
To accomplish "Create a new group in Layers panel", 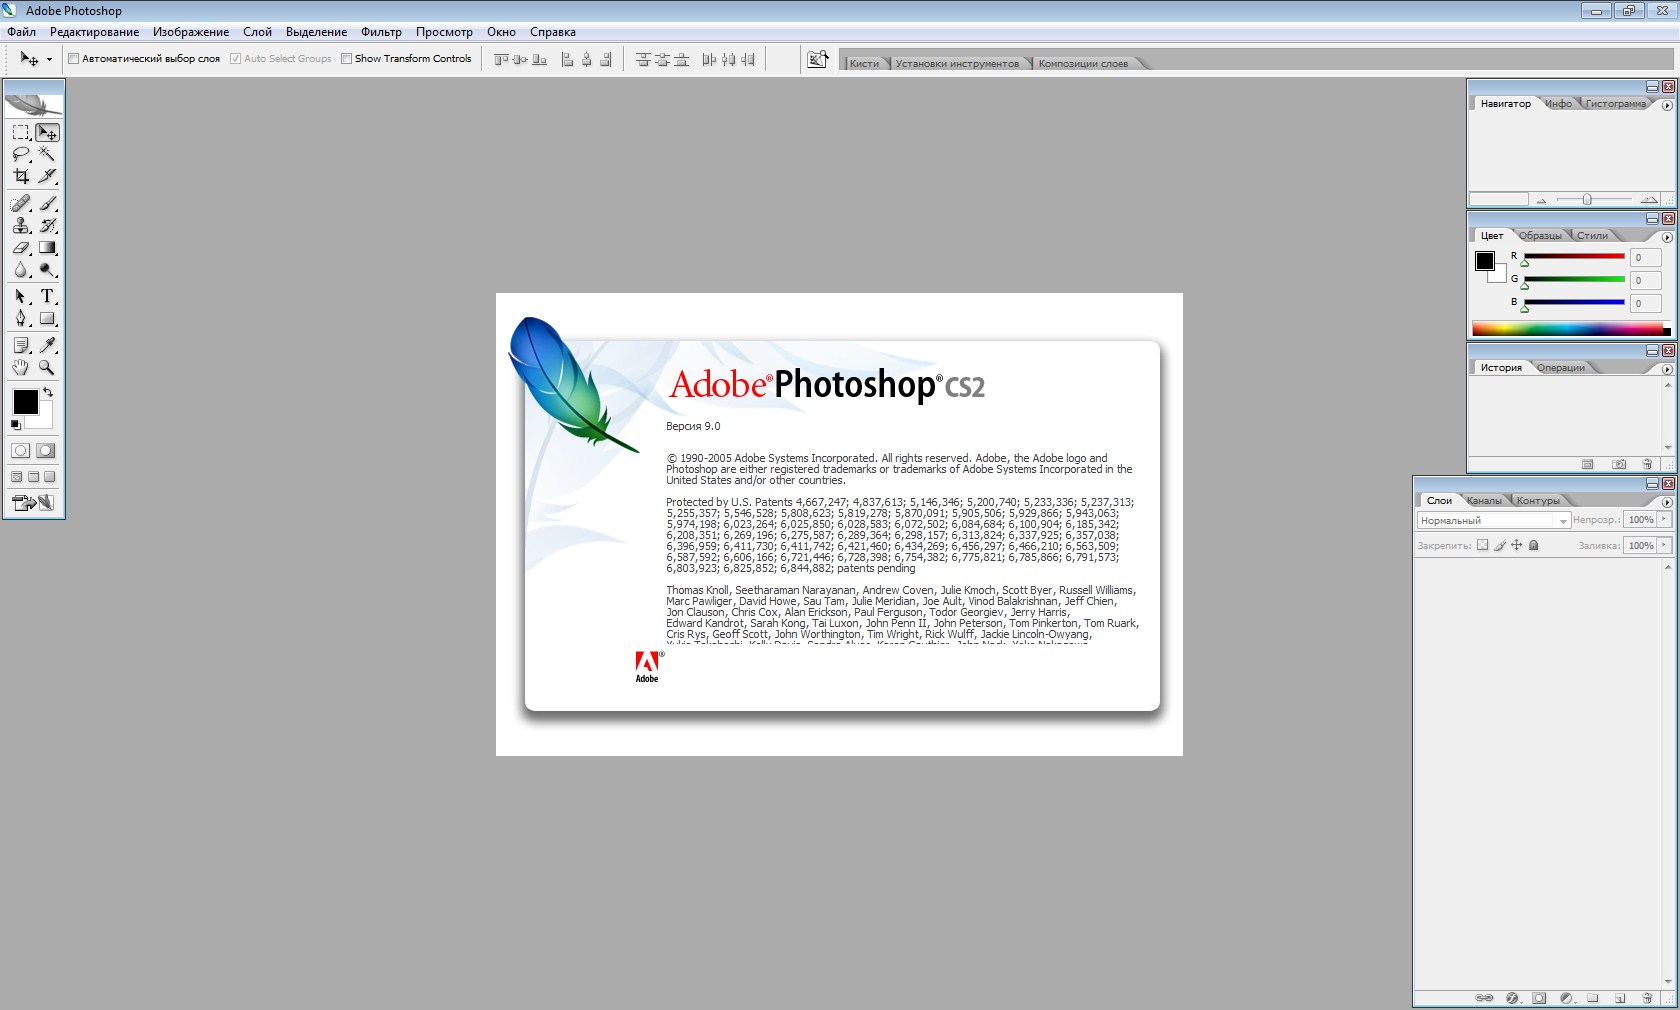I will 1593,997.
